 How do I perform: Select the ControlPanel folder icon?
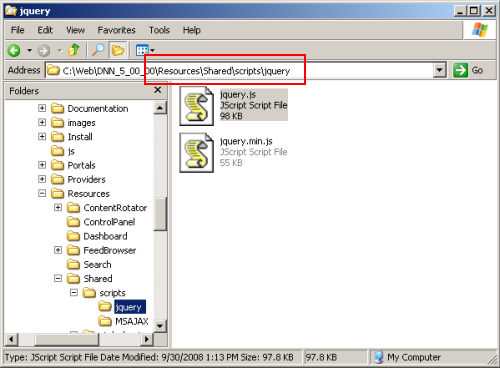[x=73, y=222]
